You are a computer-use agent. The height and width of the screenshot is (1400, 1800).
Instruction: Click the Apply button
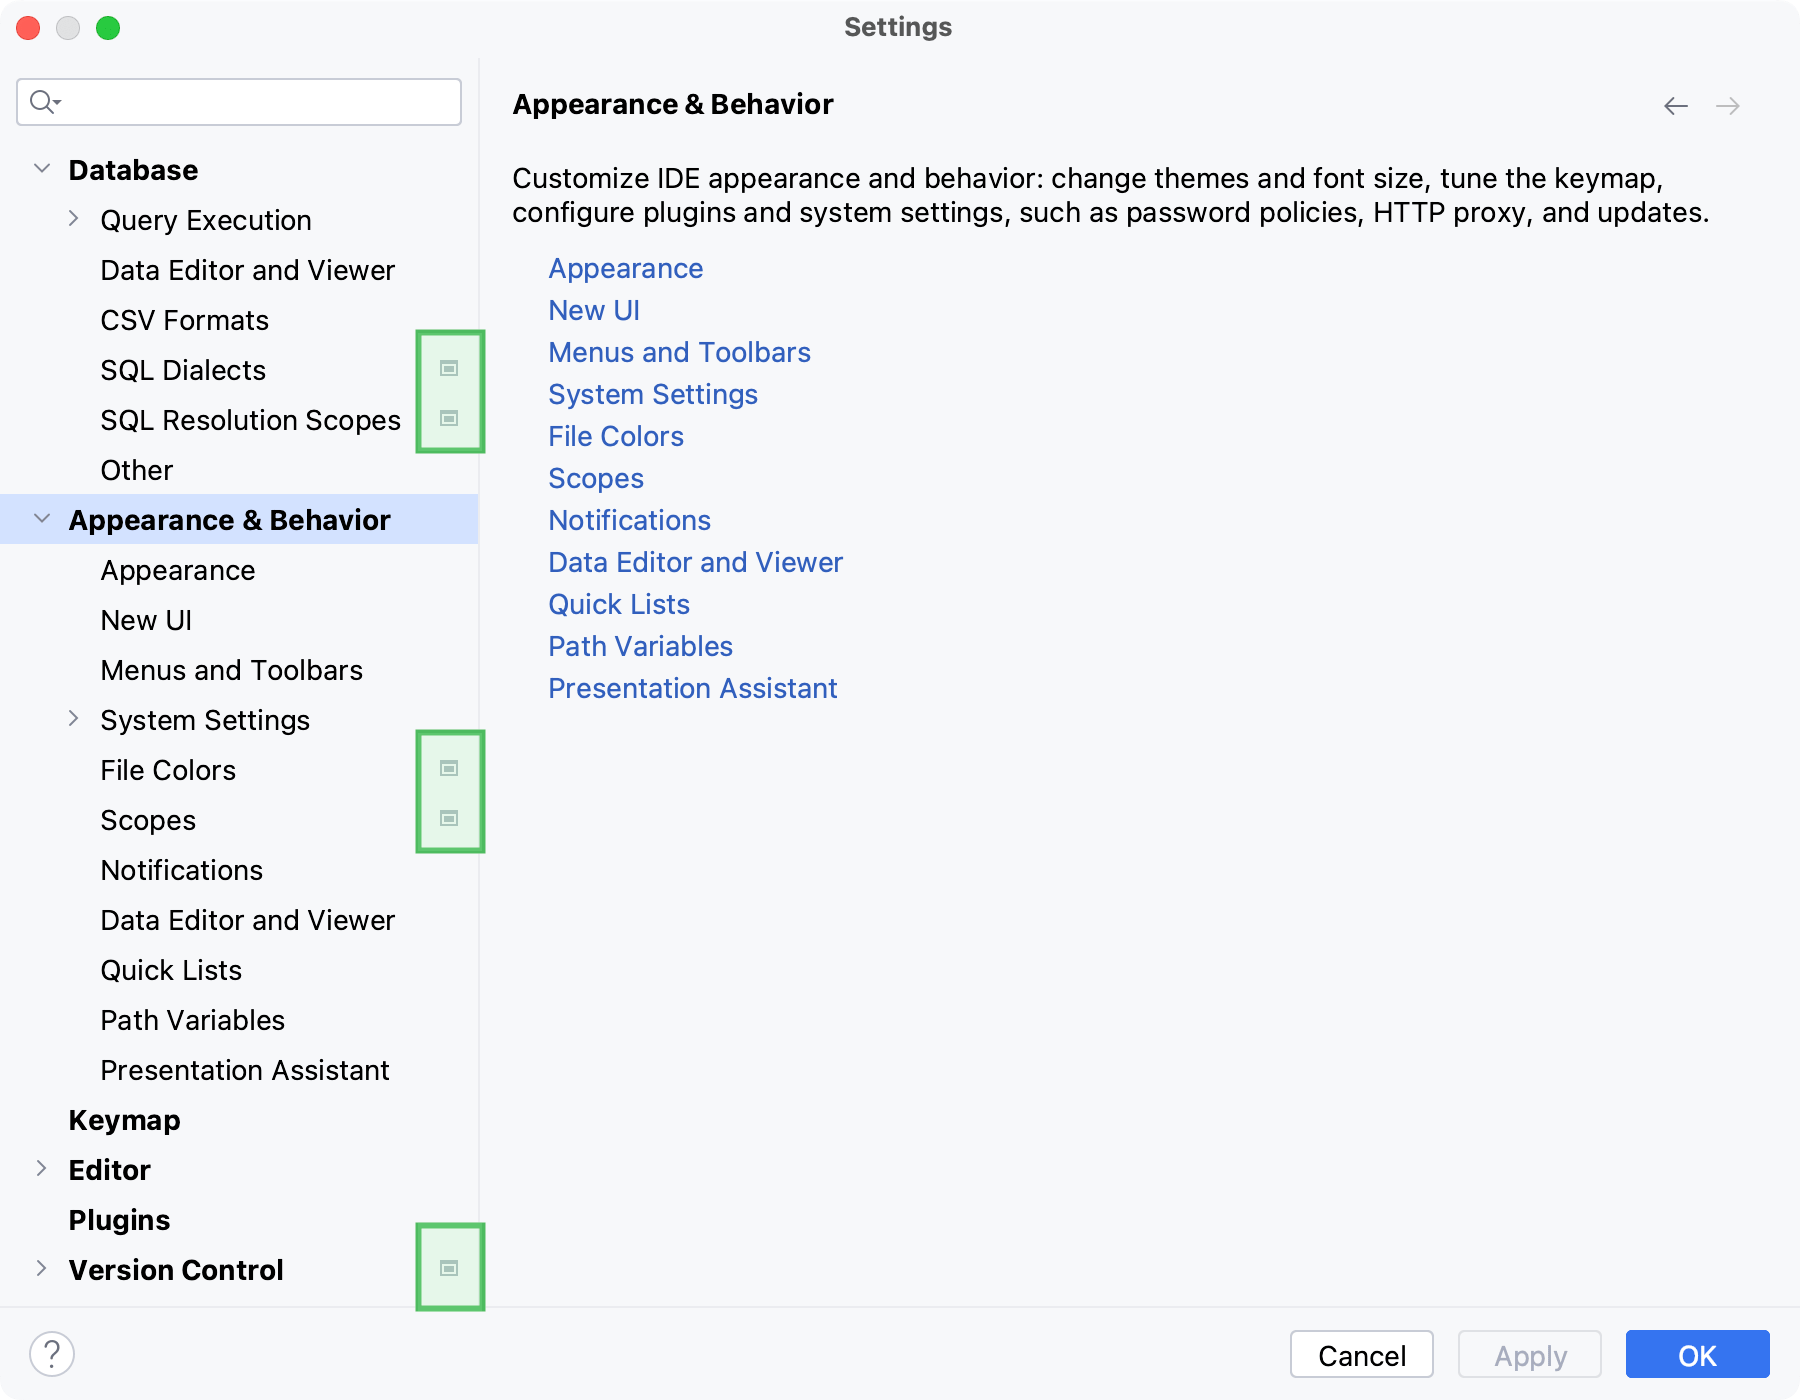pos(1529,1355)
